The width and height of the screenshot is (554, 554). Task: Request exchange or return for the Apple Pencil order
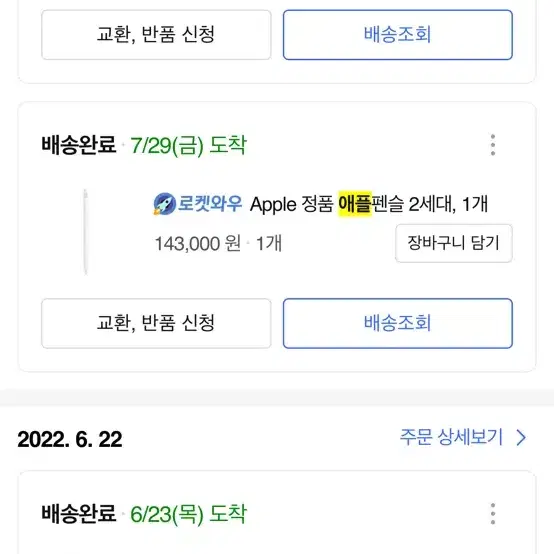click(156, 323)
